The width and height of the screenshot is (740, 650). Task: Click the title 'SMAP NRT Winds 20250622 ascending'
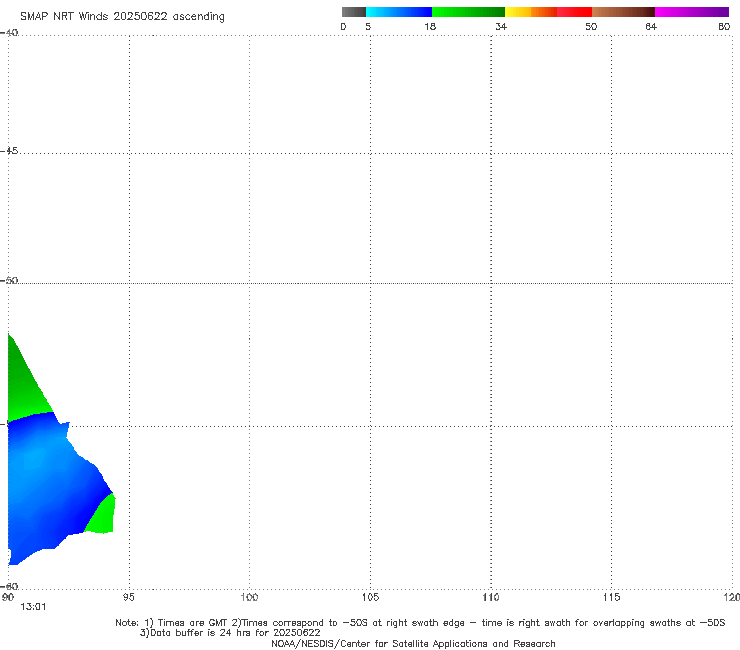tap(122, 17)
